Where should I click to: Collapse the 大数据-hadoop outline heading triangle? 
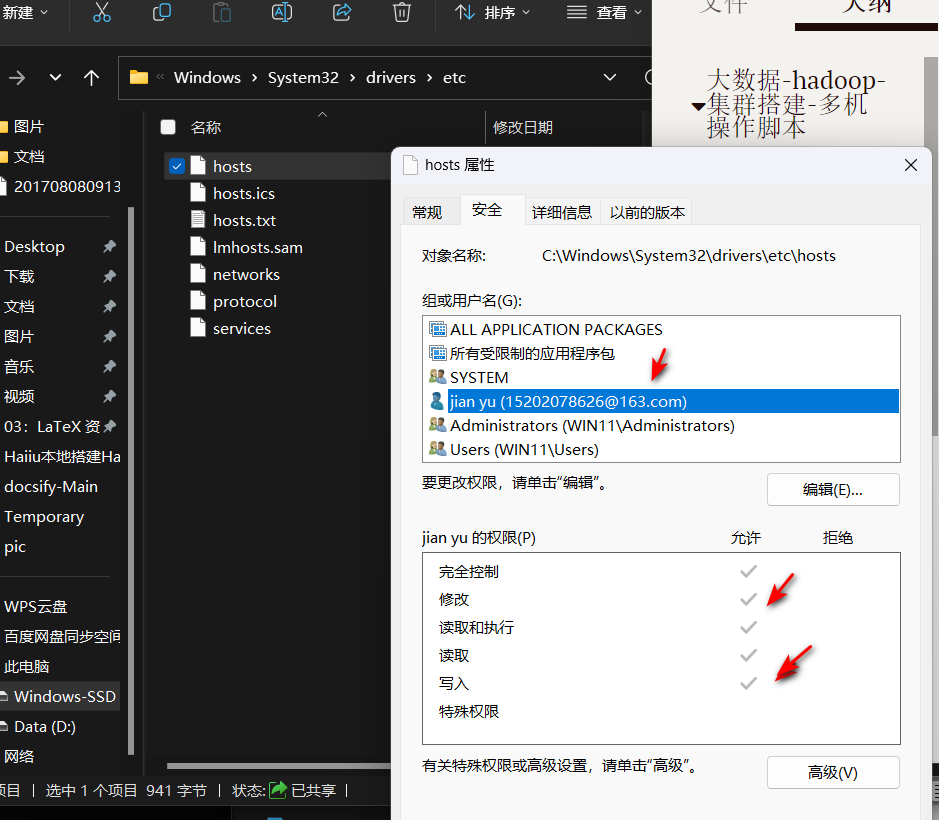[x=697, y=106]
